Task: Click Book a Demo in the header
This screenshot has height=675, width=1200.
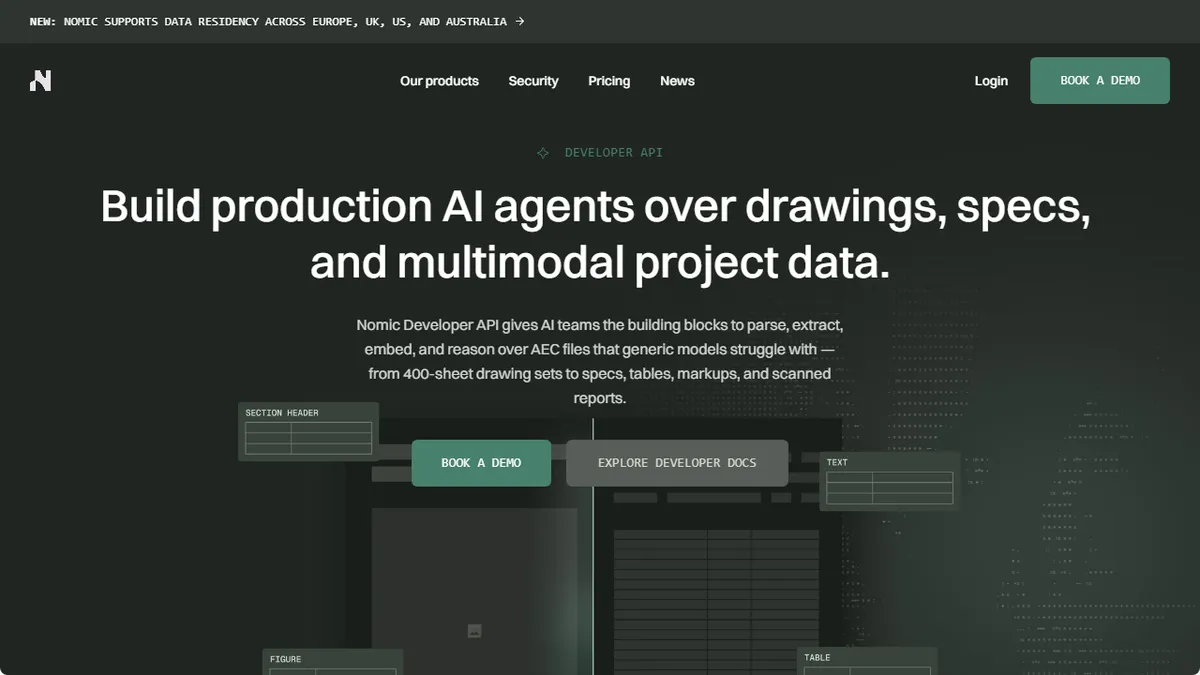Action: pyautogui.click(x=1100, y=81)
